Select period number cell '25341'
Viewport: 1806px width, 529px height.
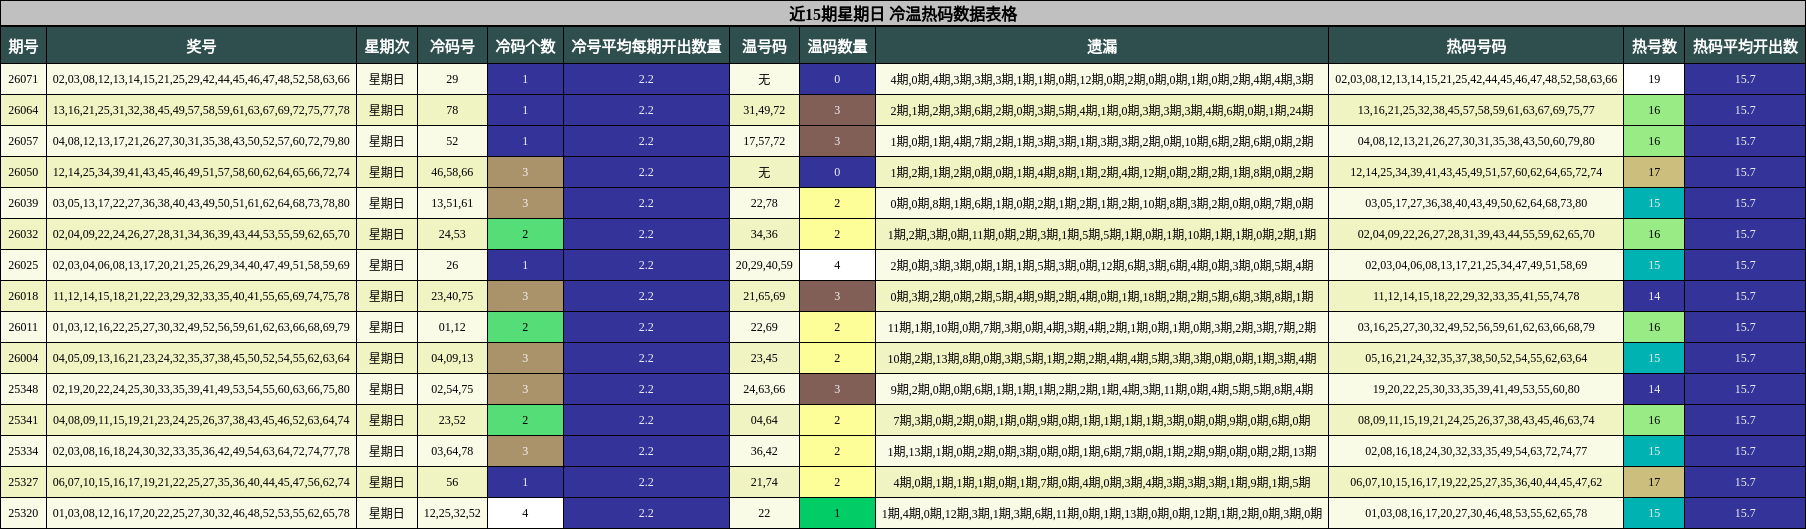pyautogui.click(x=23, y=420)
